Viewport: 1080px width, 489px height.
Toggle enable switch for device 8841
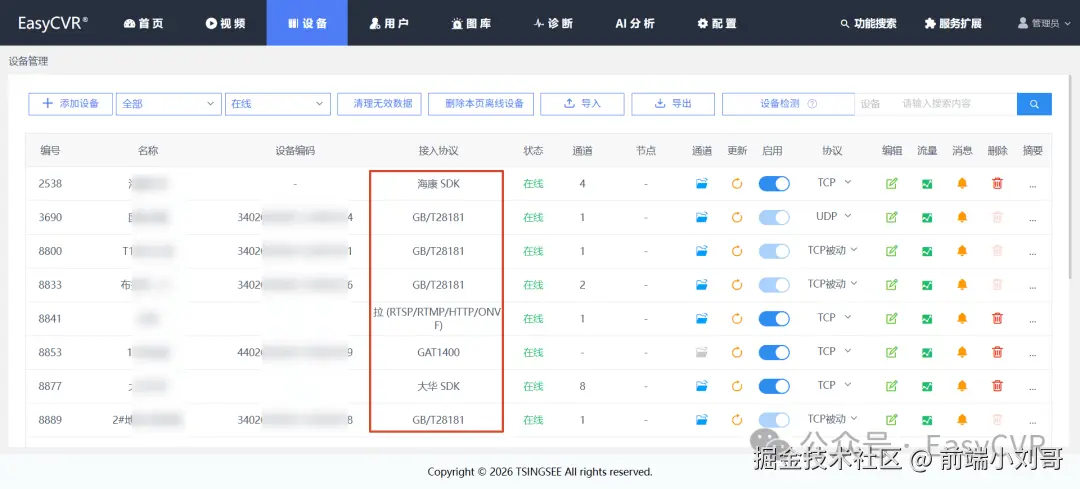pos(774,318)
